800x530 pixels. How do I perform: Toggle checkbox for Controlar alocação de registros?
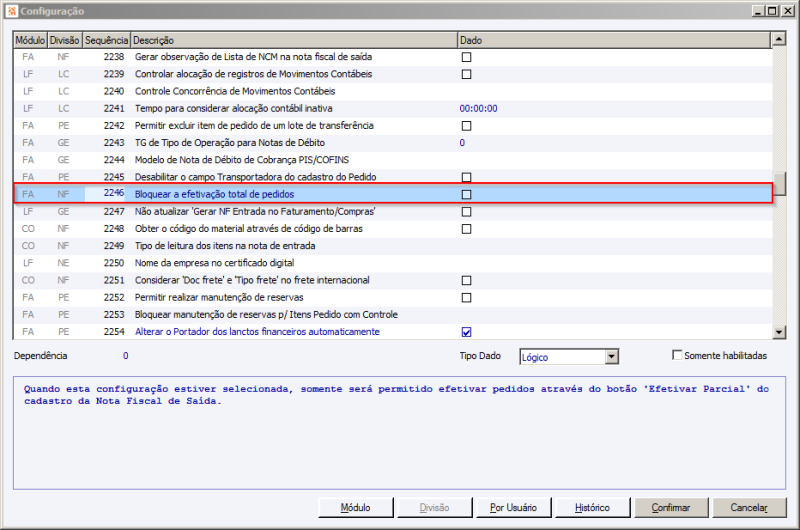pyautogui.click(x=466, y=74)
